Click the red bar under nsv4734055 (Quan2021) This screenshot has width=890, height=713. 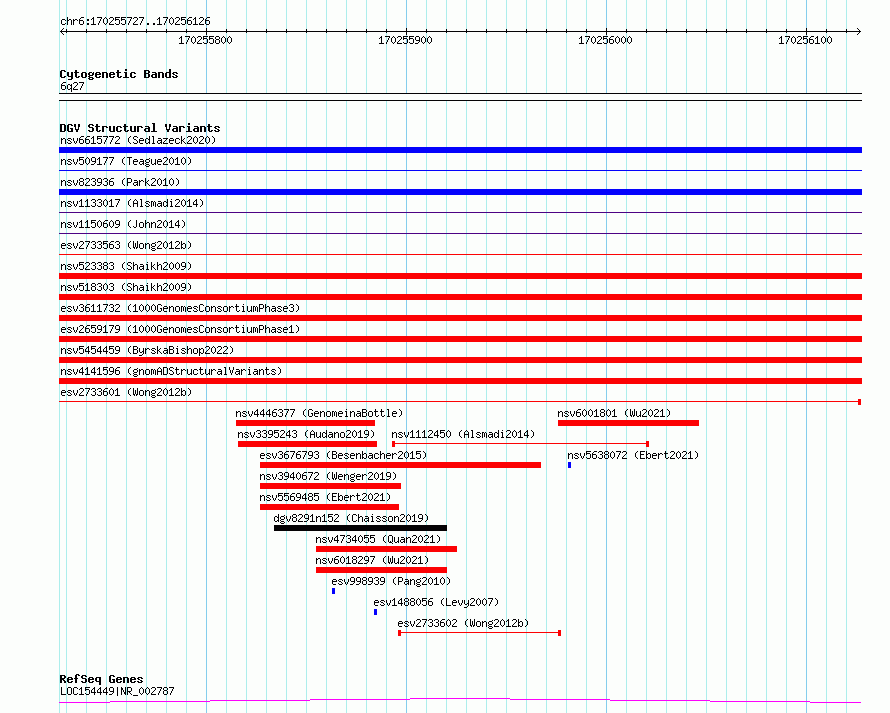click(x=387, y=549)
